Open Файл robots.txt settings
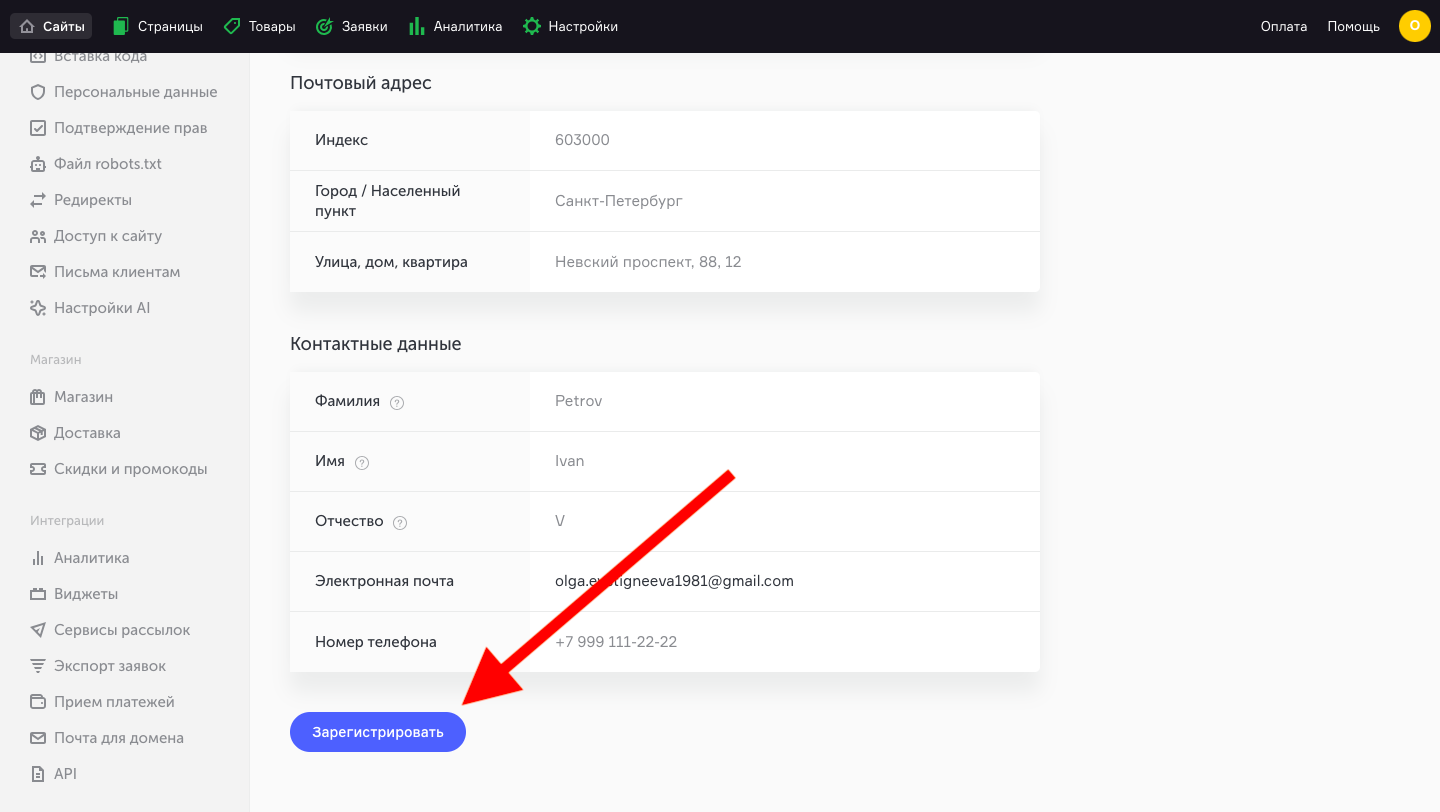This screenshot has height=812, width=1440. click(108, 164)
